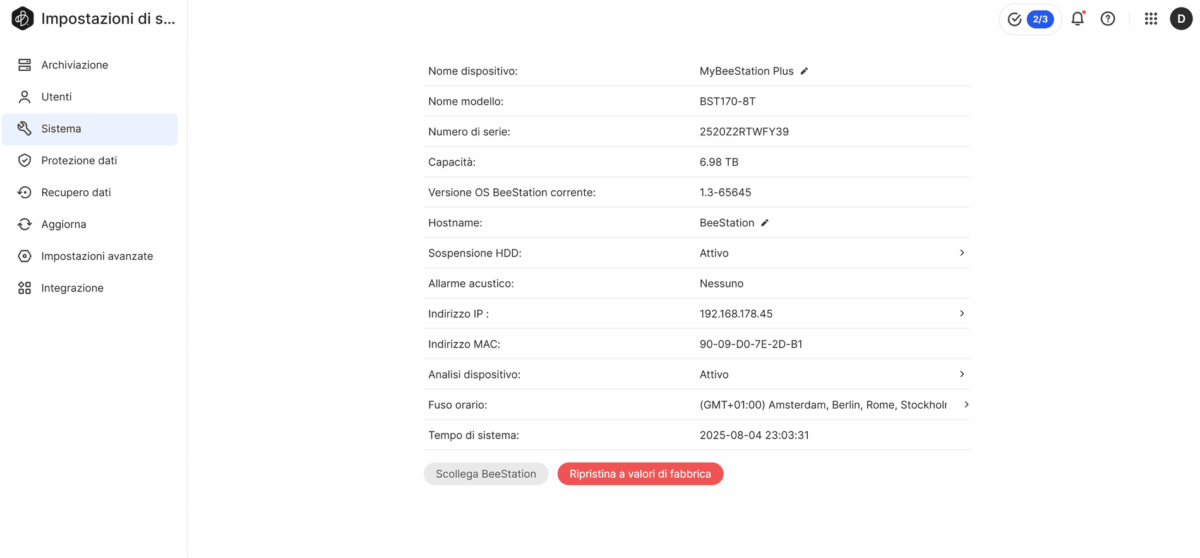Click the OS version 1.3-65645
This screenshot has width=1200, height=558.
pyautogui.click(x=725, y=192)
